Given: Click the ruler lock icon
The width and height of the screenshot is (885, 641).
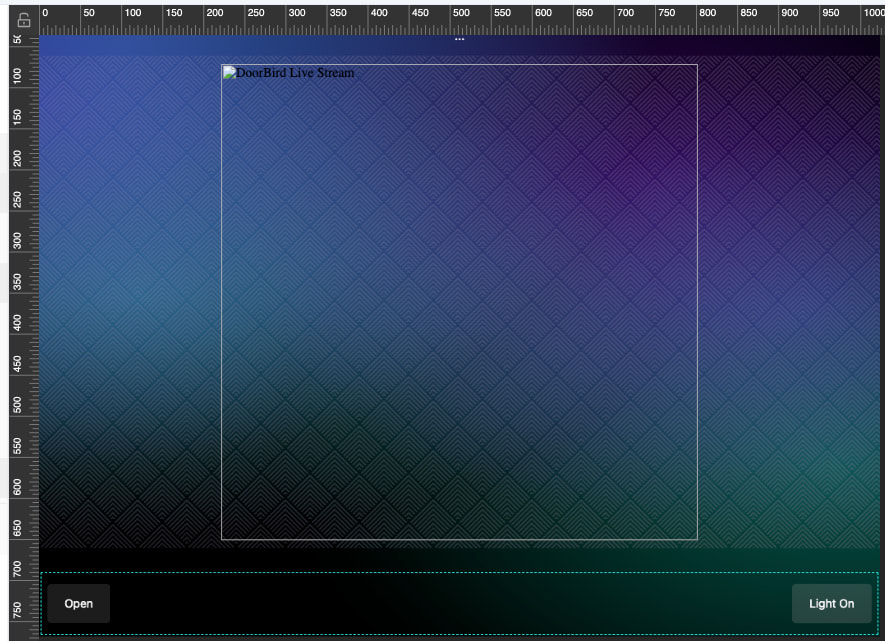Looking at the screenshot, I should click(24, 18).
